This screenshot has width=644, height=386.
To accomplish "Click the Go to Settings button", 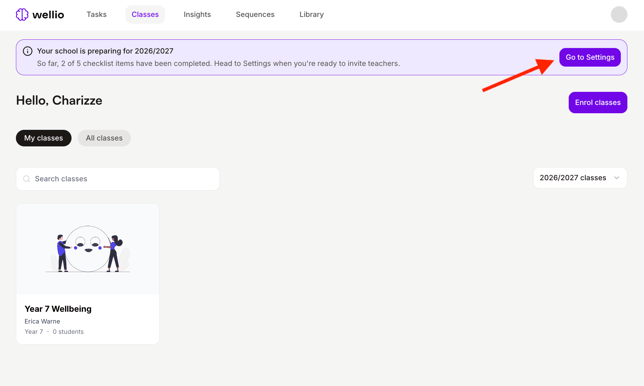I will pos(590,57).
